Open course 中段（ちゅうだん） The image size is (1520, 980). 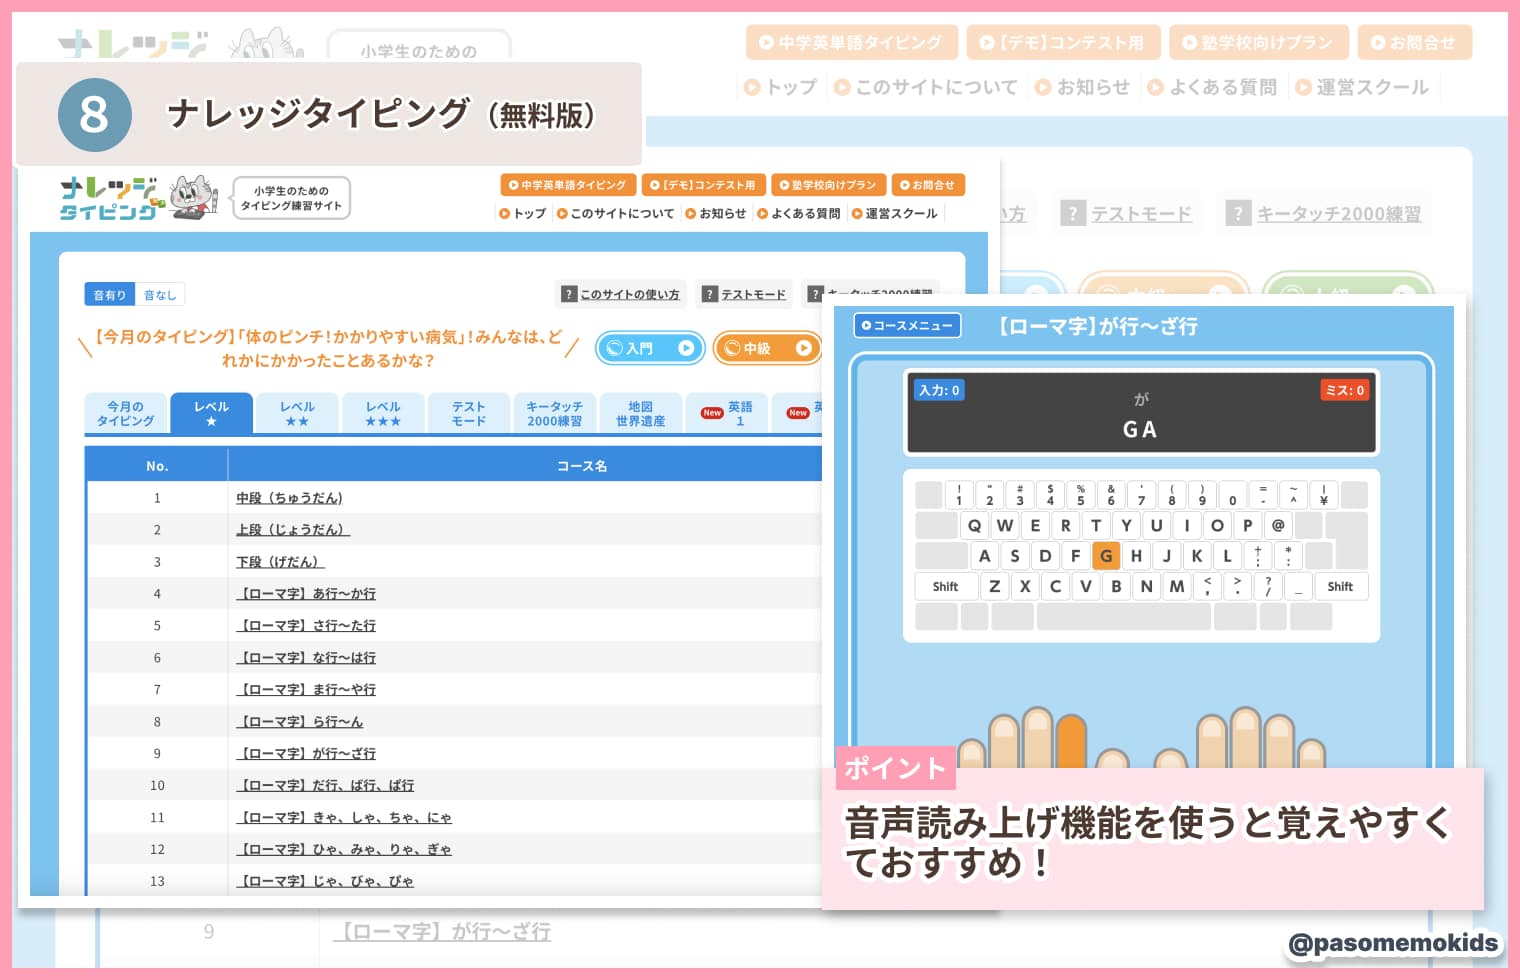290,498
